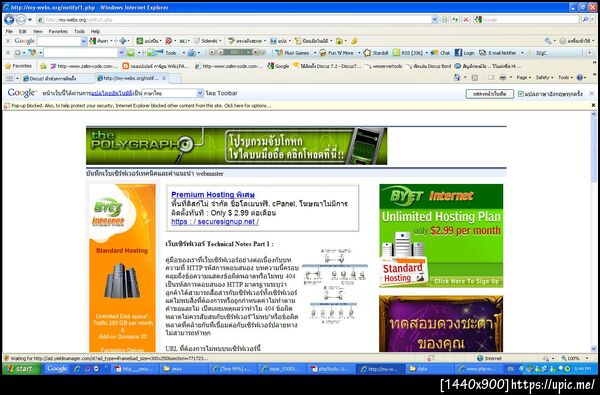Click the Windows Start button

pos(22,369)
